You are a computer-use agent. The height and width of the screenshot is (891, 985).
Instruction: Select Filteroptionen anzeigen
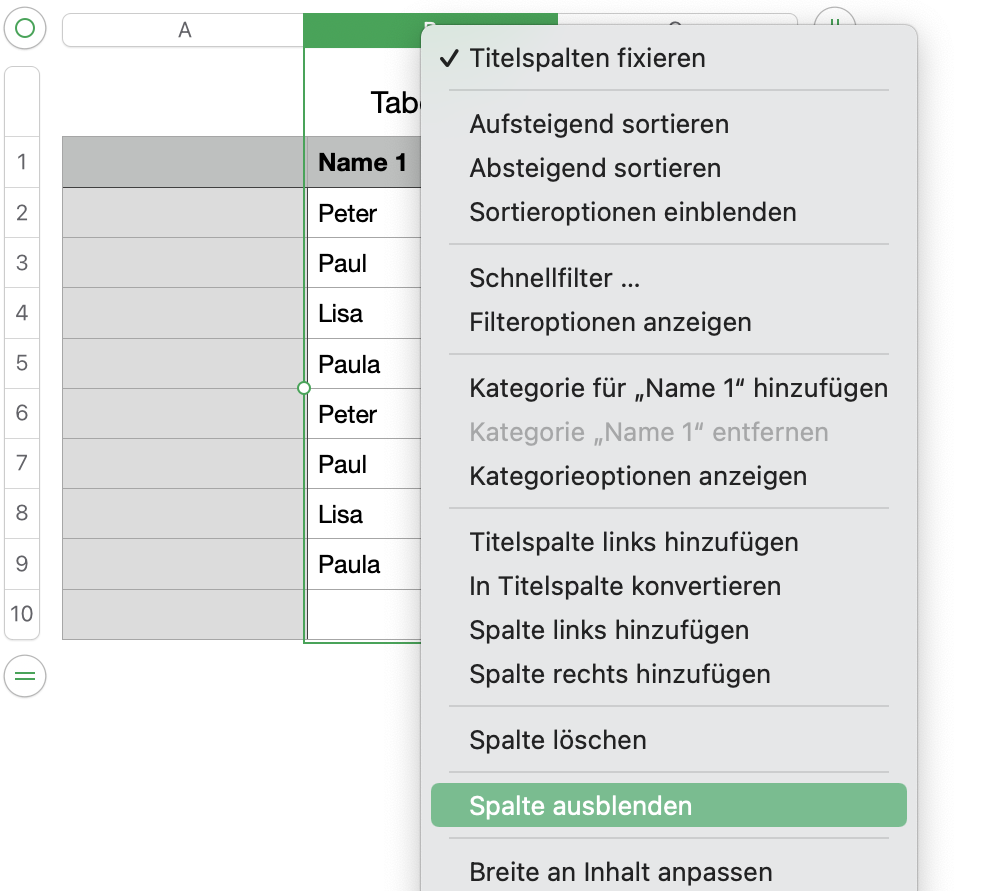coord(610,323)
